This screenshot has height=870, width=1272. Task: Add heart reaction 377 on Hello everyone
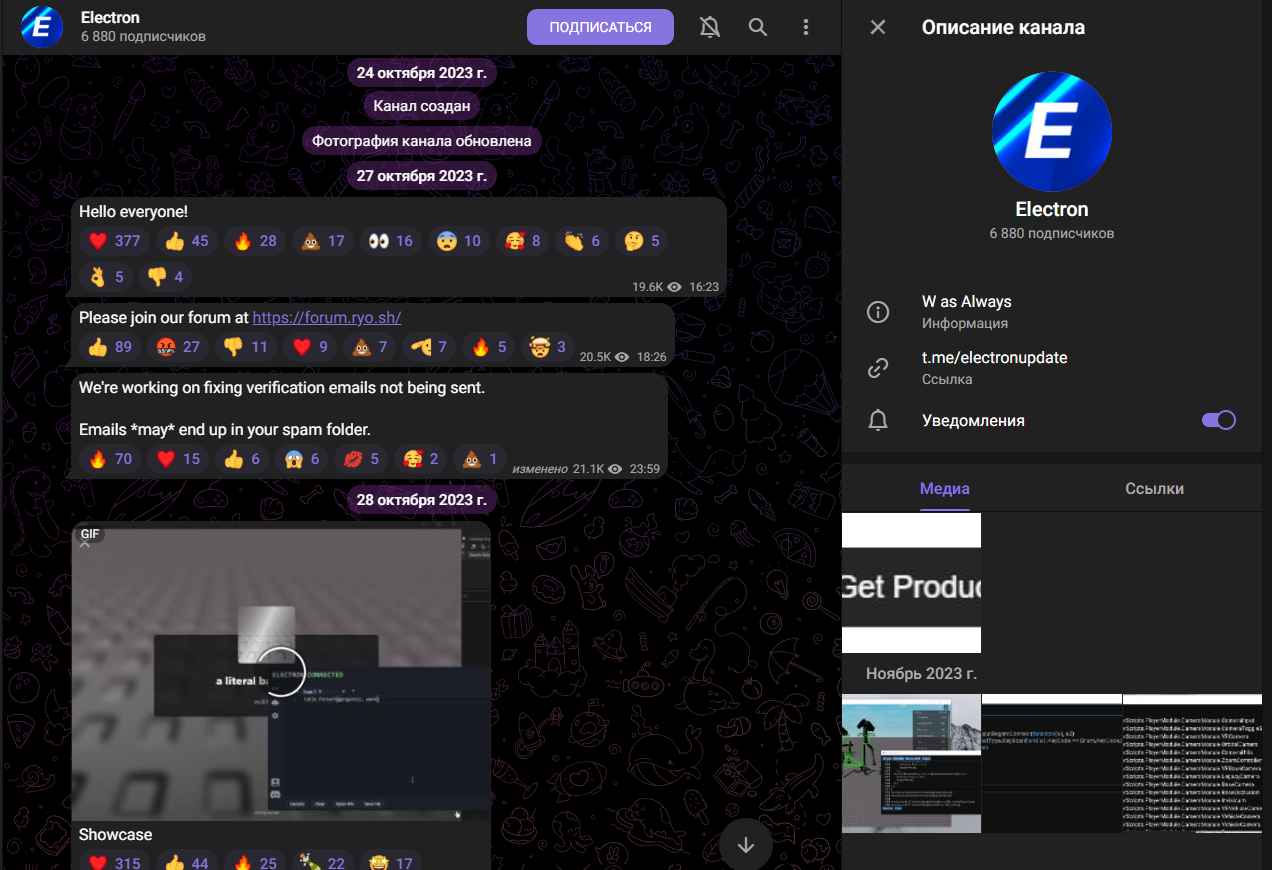point(115,241)
